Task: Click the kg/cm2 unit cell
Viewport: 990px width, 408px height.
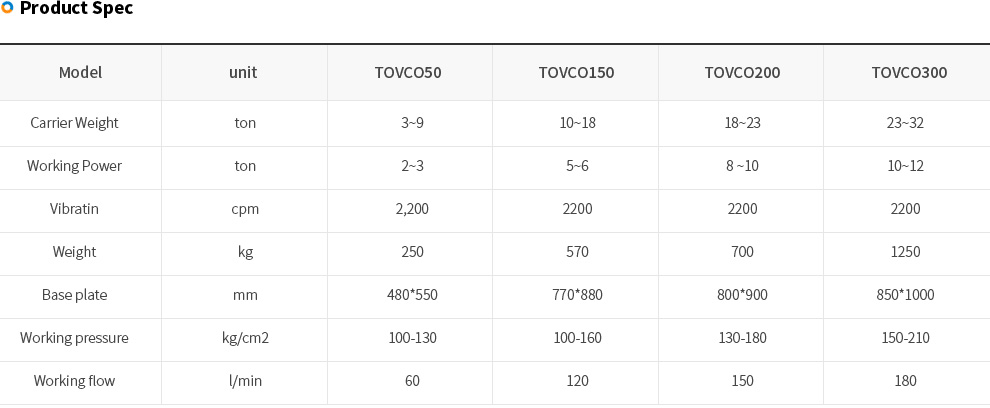Action: coord(245,337)
